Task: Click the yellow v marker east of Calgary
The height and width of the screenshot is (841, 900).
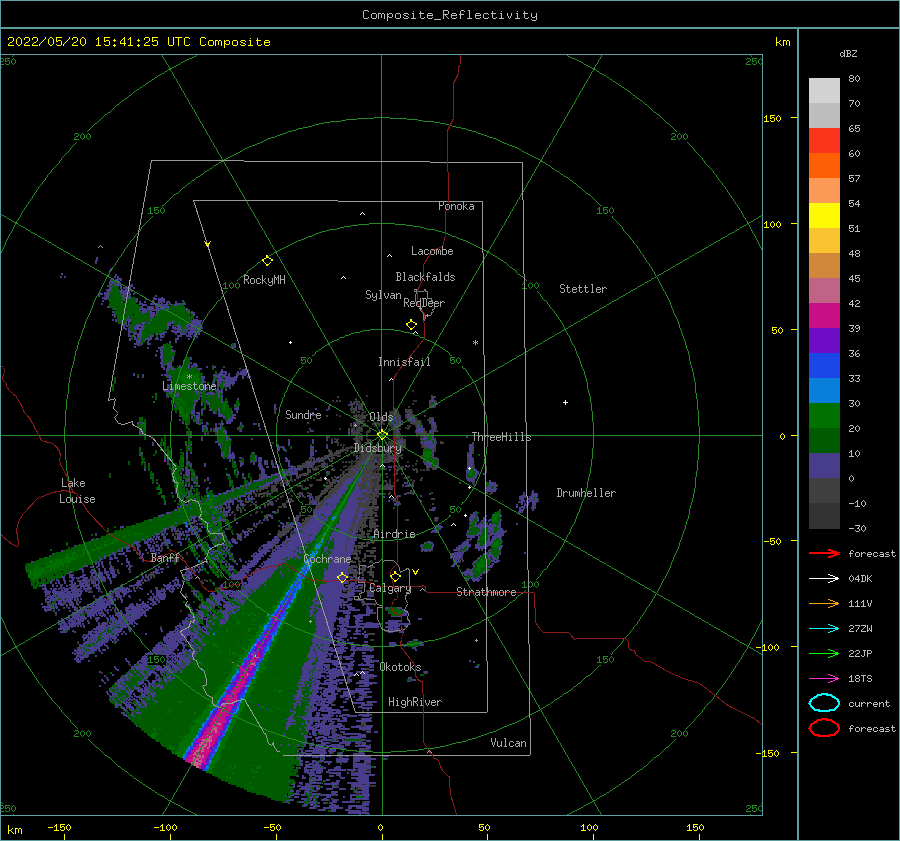Action: [415, 572]
